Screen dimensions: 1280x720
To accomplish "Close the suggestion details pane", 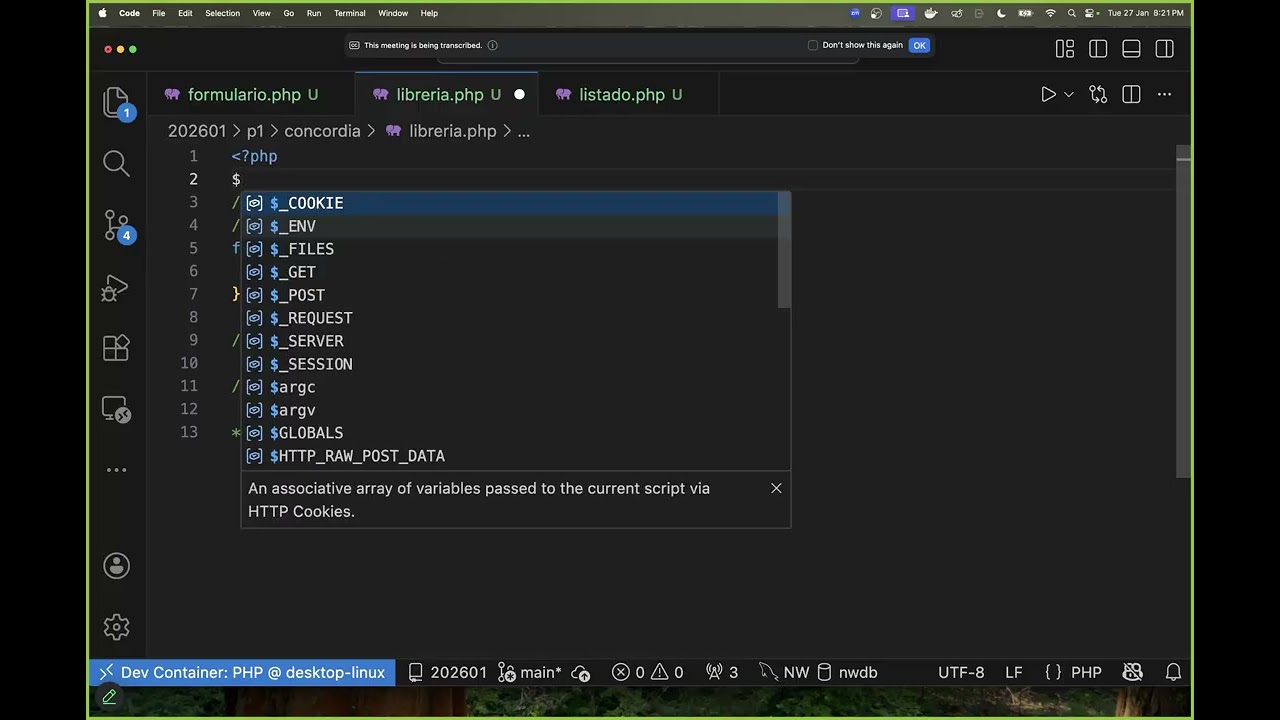I will 776,488.
